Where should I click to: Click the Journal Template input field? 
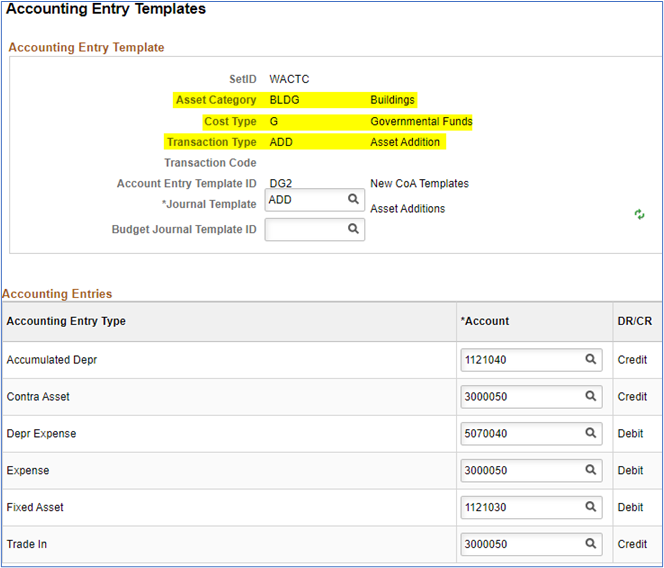point(304,200)
